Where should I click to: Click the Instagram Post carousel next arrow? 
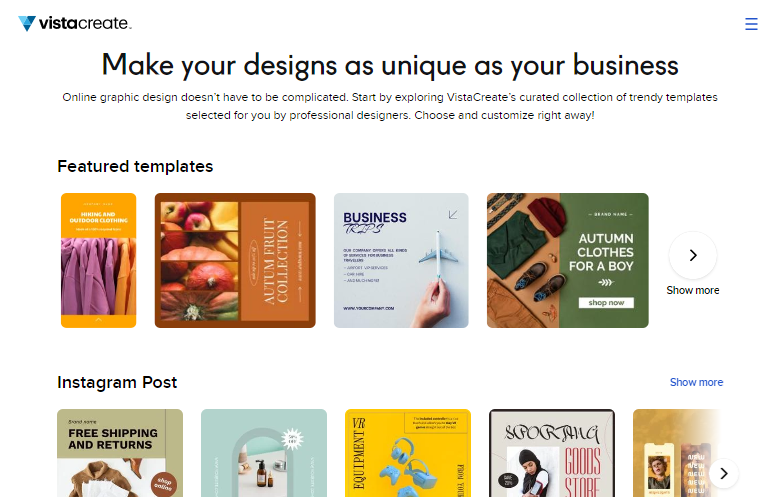tap(724, 473)
